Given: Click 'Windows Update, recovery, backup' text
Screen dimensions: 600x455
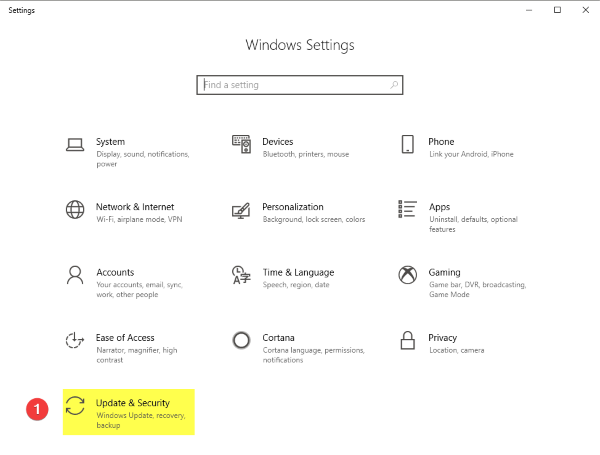Looking at the screenshot, I should [x=141, y=420].
